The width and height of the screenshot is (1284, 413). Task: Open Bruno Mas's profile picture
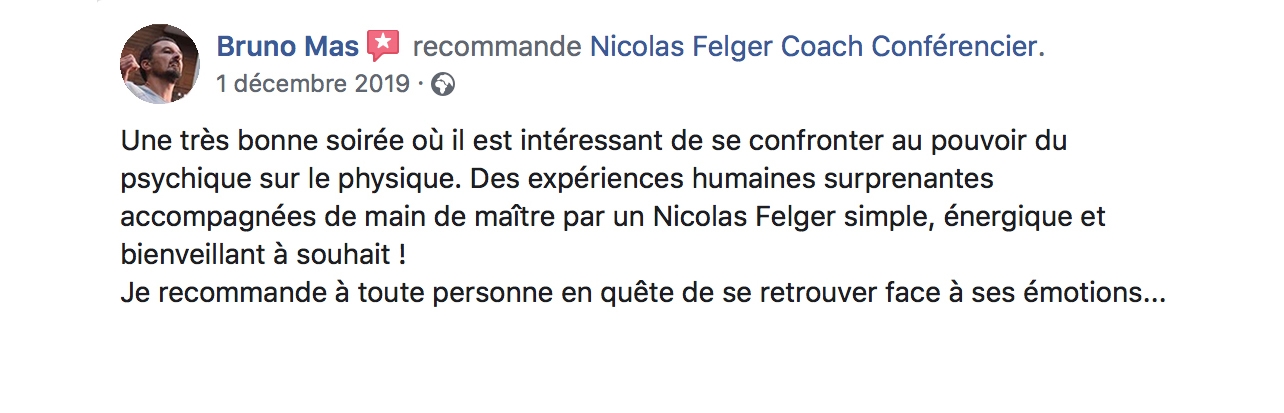[160, 64]
